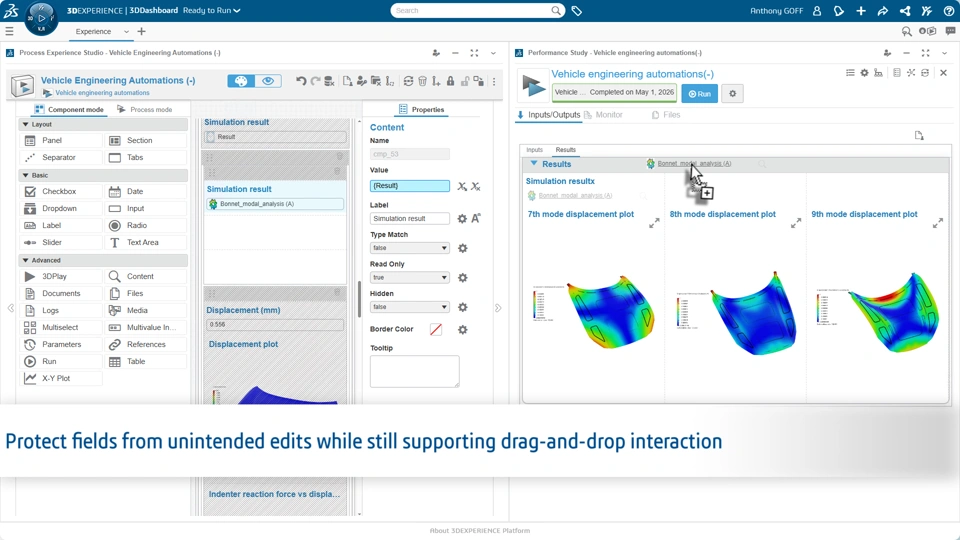Open settings gear next to Type Match
The image size is (960, 540).
(x=463, y=248)
